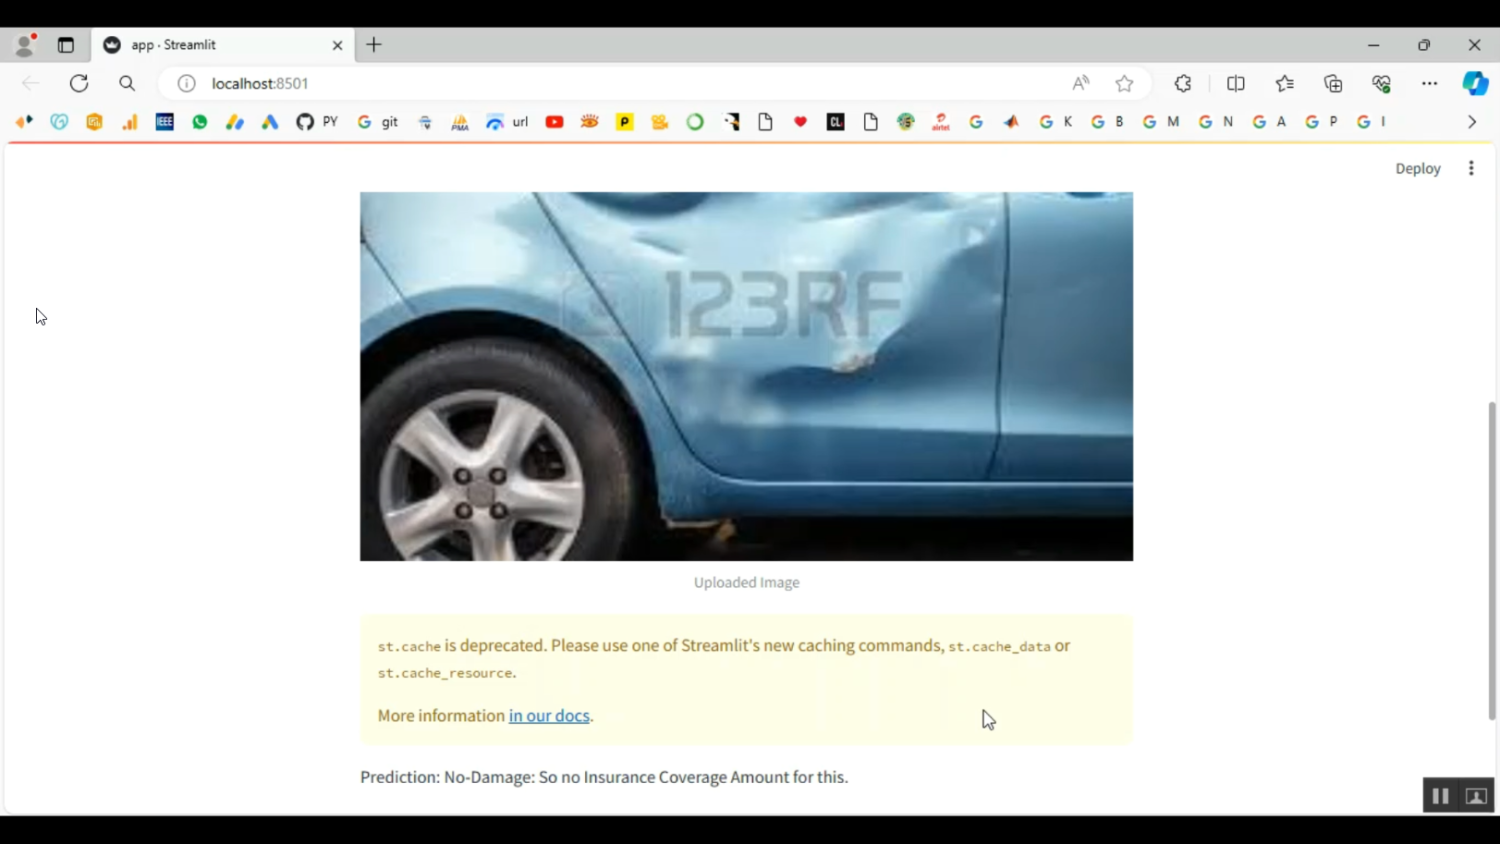Image resolution: width=1500 pixels, height=844 pixels.
Task: Open the Streamlit three-dot main menu
Action: [x=1471, y=168]
